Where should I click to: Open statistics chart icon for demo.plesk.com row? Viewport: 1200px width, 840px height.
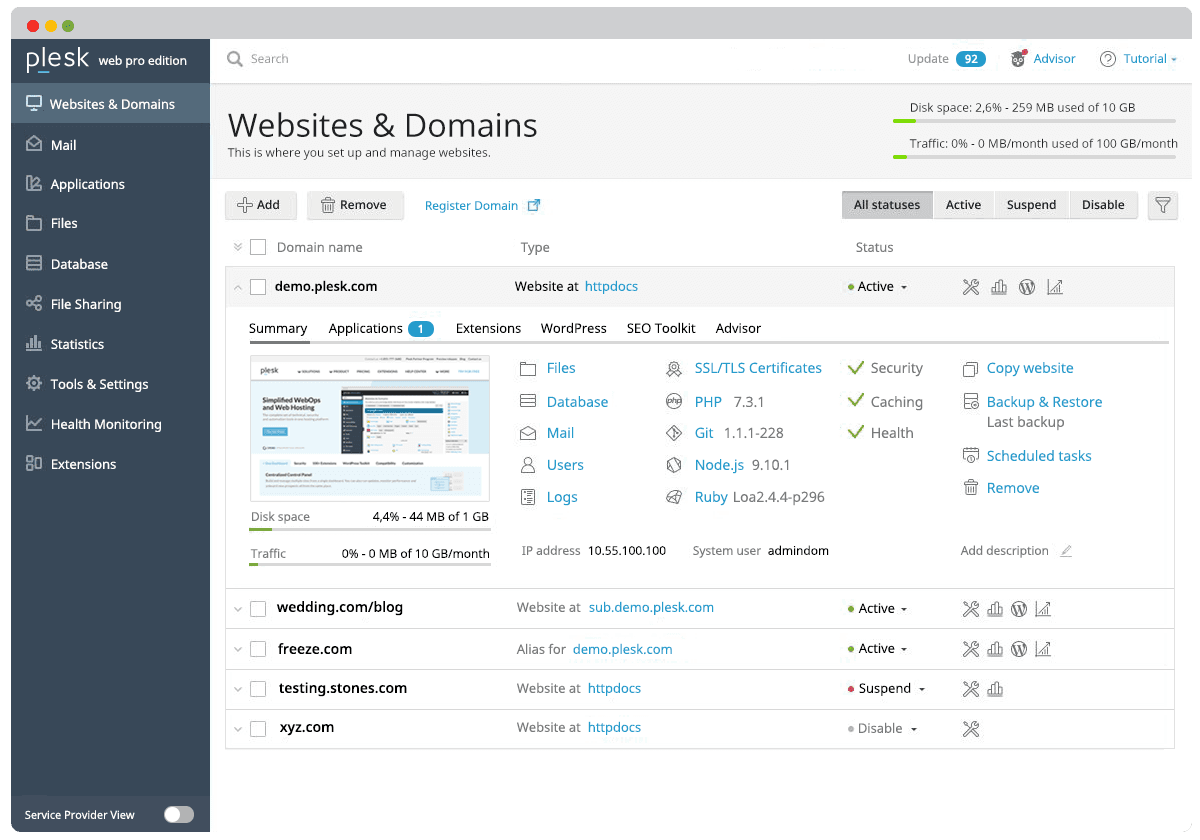999,287
